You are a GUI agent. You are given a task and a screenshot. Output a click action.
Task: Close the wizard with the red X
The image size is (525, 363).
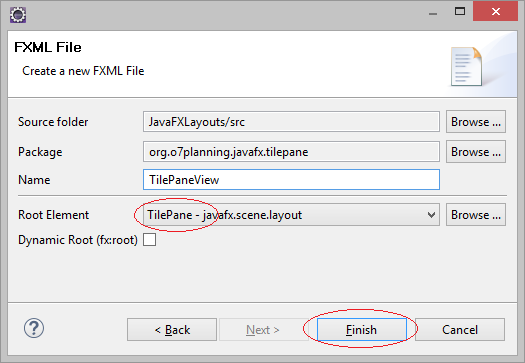point(496,11)
